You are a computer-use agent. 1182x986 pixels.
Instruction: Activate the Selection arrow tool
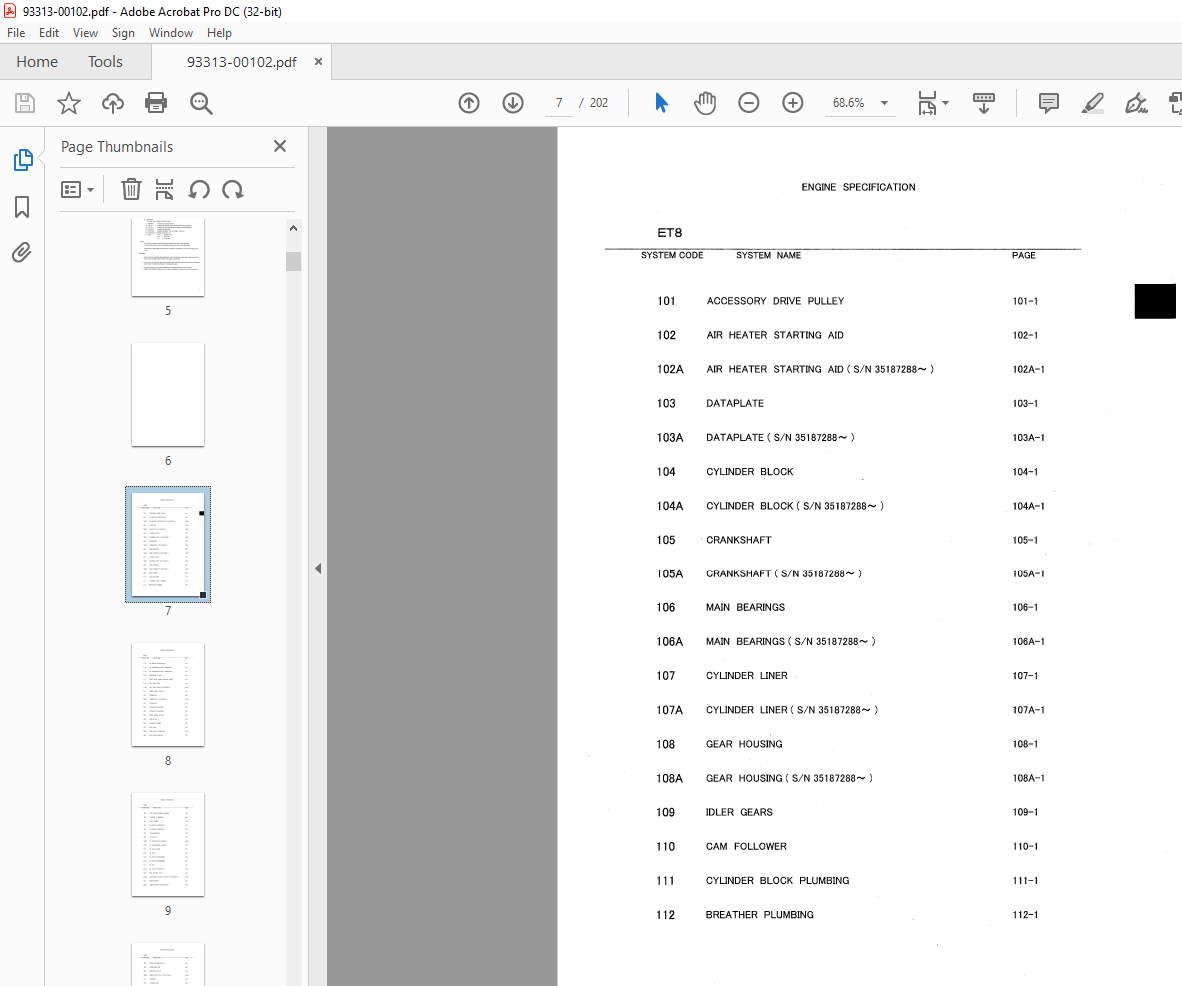(x=661, y=103)
